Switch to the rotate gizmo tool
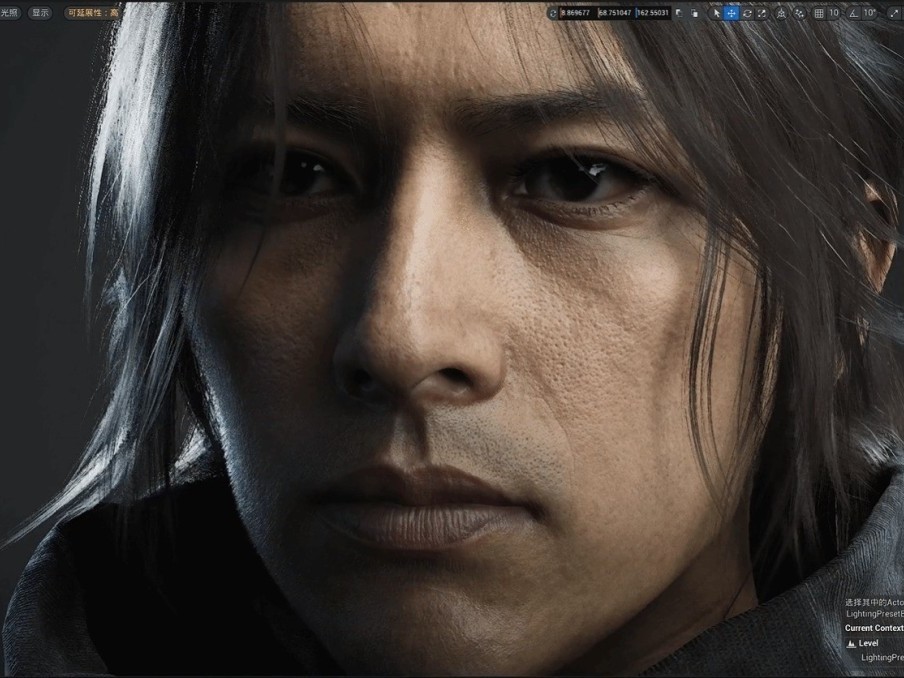Image resolution: width=904 pixels, height=678 pixels. coord(746,13)
